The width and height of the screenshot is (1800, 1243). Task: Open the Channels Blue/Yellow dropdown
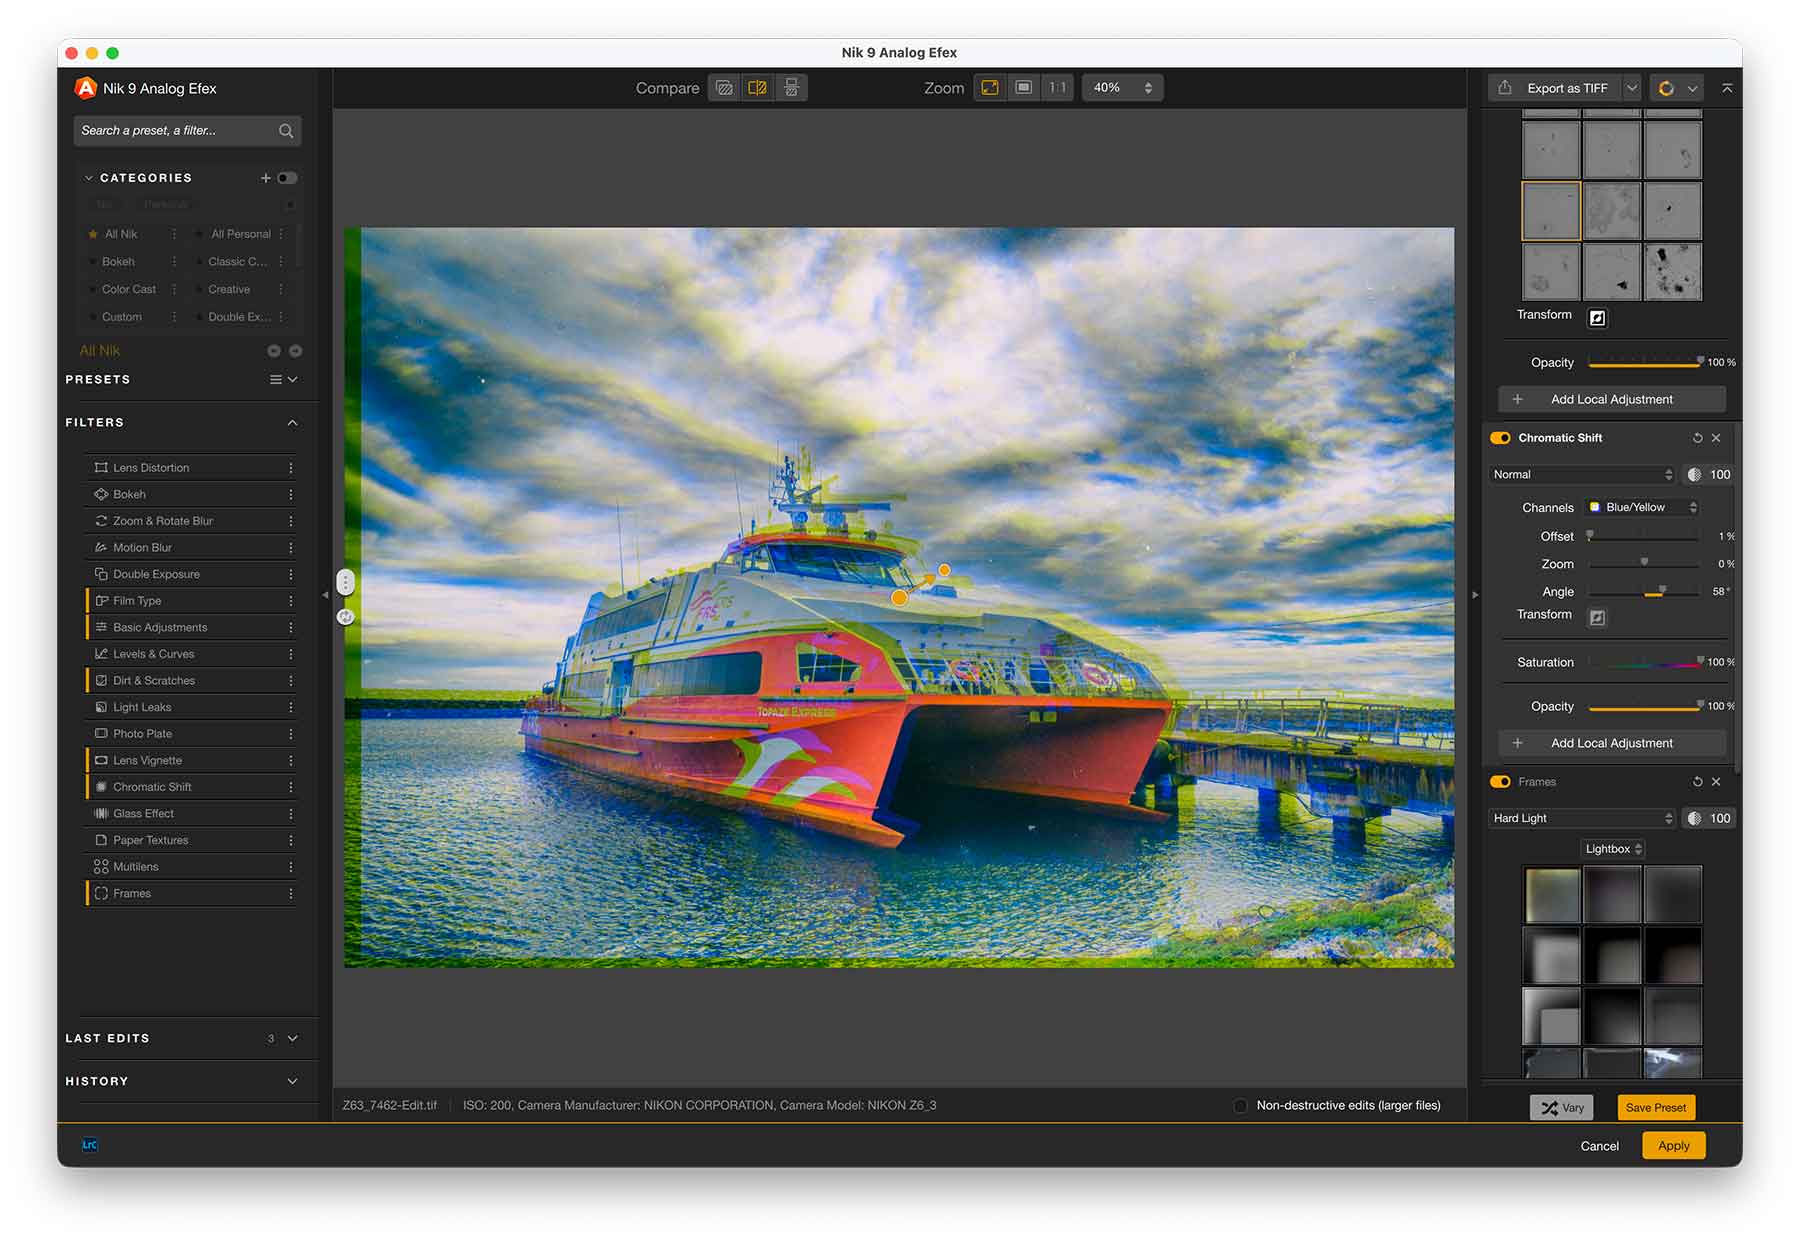(x=1641, y=508)
